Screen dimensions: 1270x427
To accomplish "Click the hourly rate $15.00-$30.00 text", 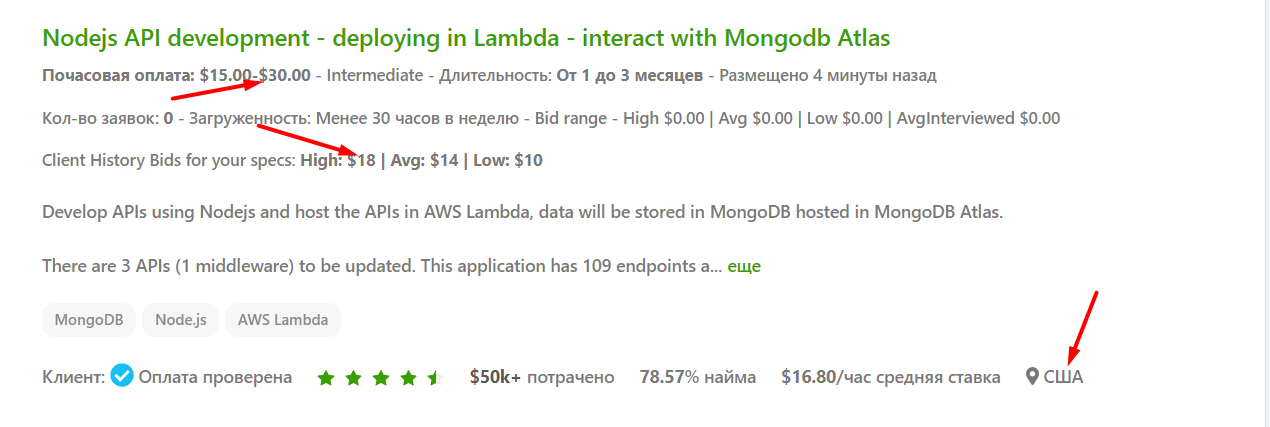I will pyautogui.click(x=255, y=75).
